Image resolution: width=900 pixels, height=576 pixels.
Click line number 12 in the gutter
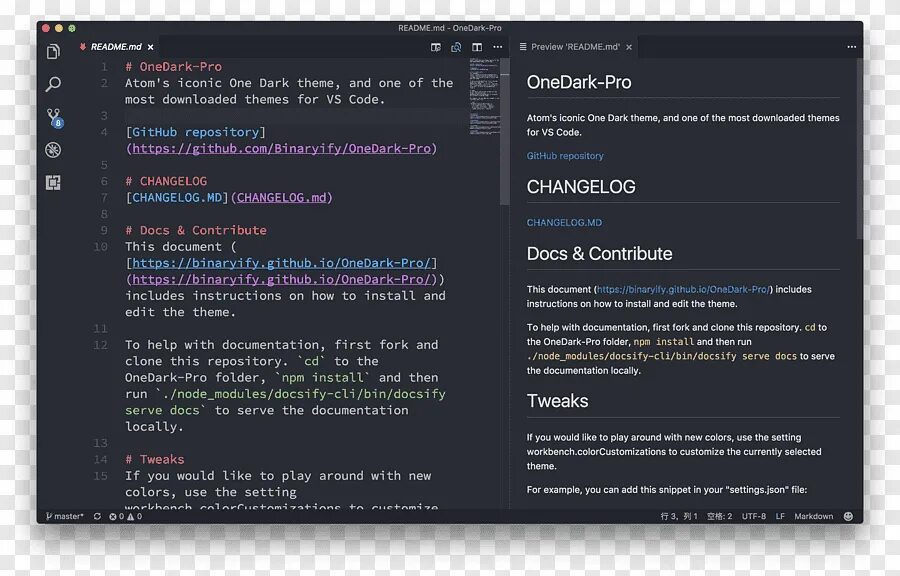[x=100, y=345]
